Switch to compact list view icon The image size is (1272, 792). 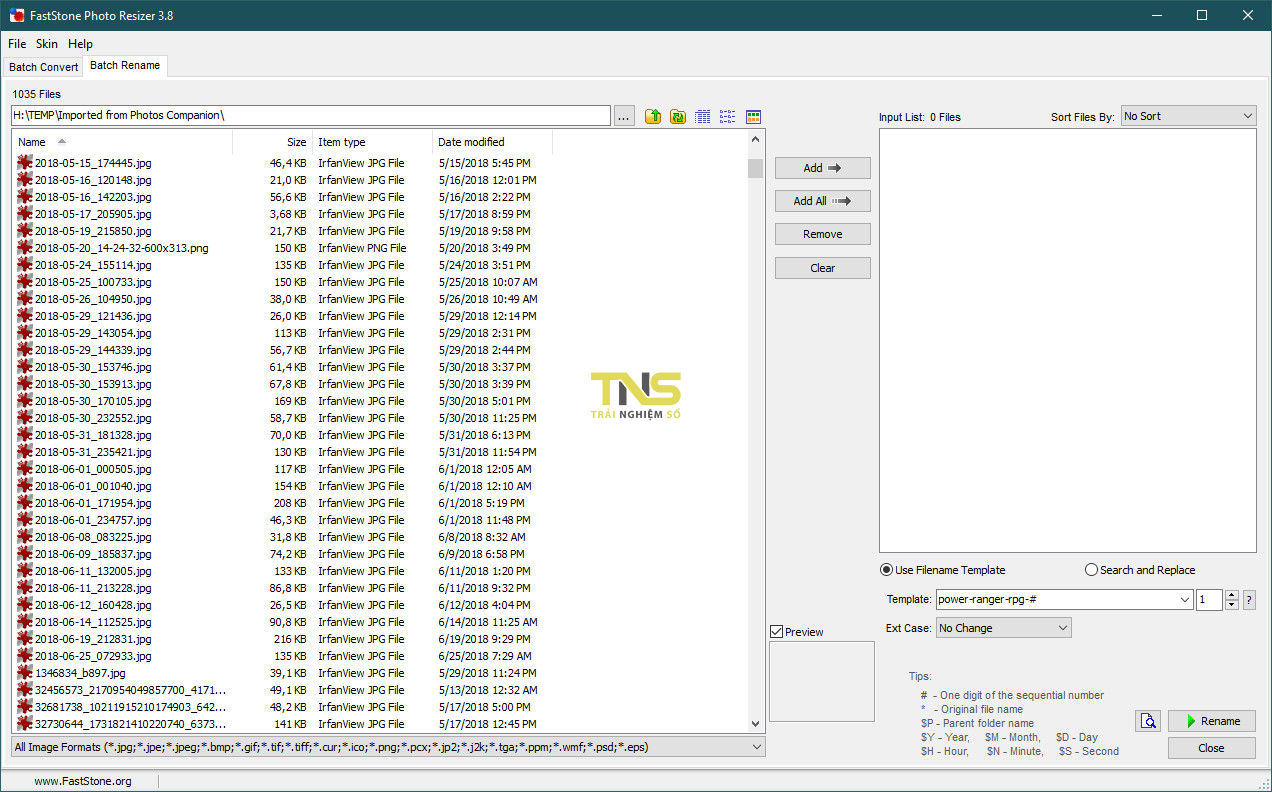[x=727, y=116]
